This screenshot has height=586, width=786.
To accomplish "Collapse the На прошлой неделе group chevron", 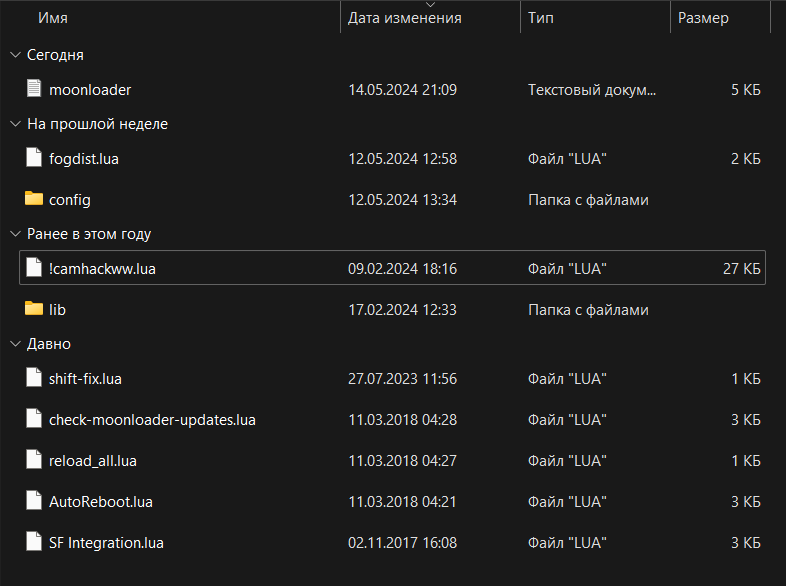I will (14, 124).
